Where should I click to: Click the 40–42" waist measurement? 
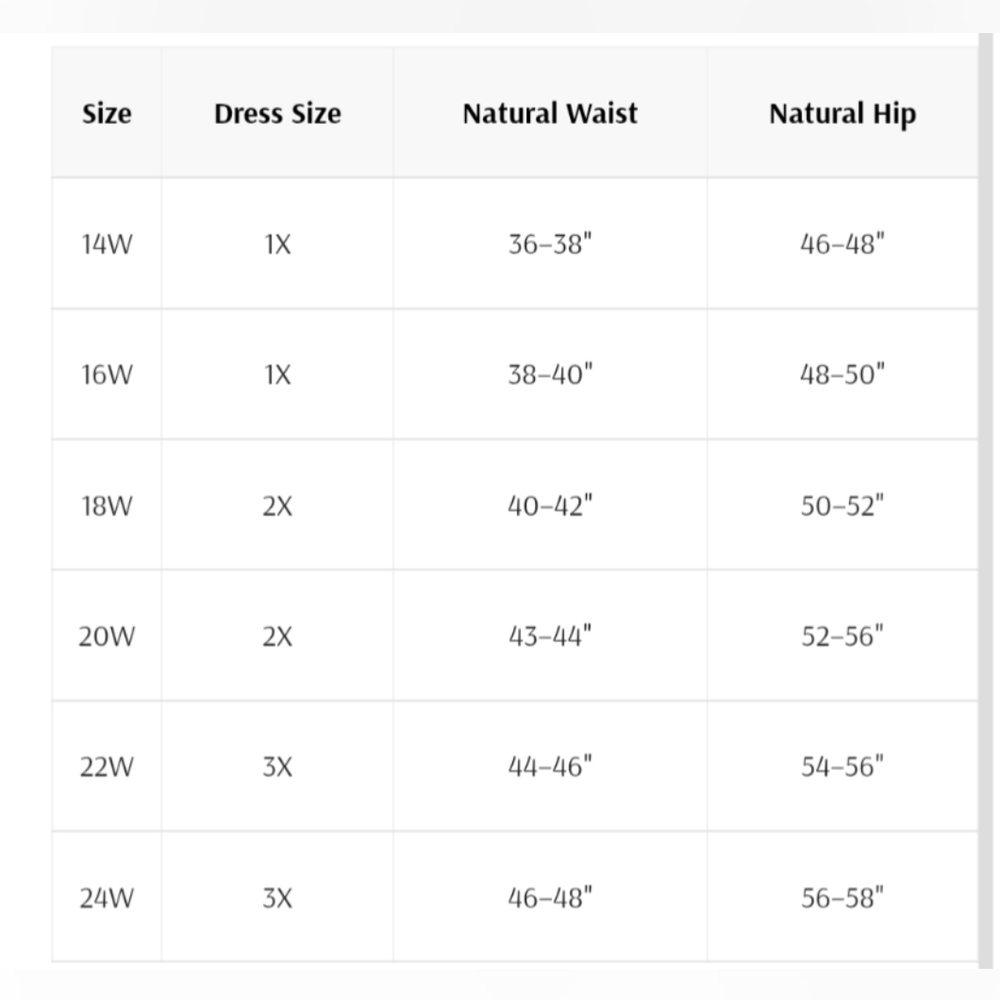pos(550,505)
